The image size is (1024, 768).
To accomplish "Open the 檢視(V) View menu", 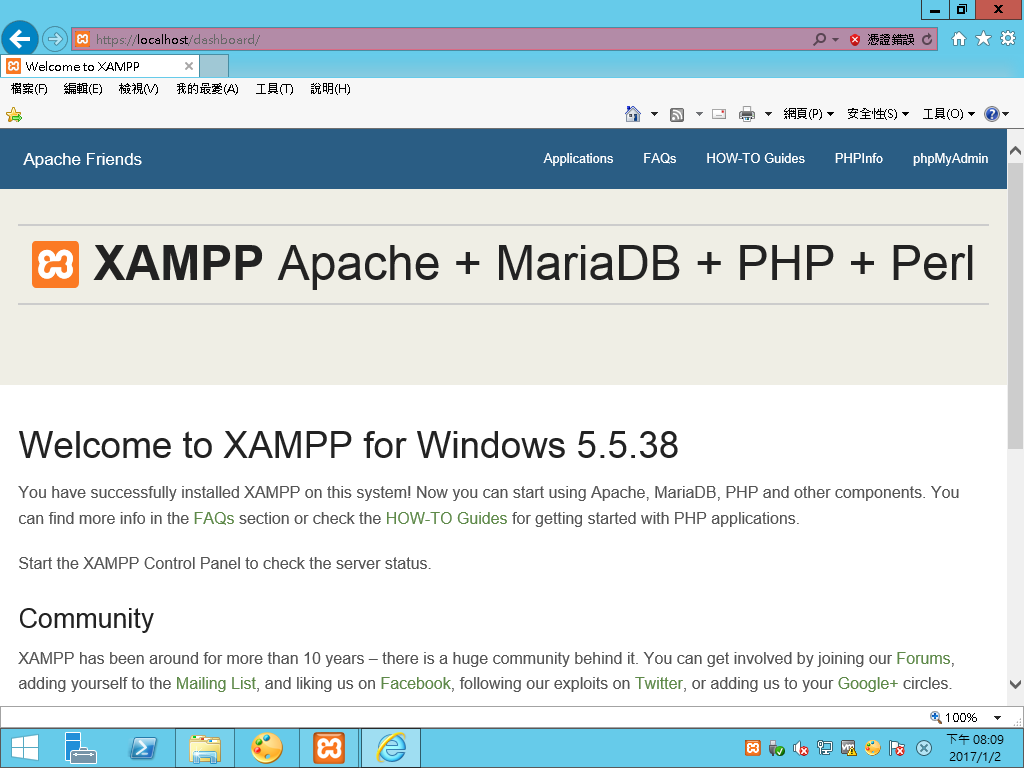I will [x=138, y=89].
